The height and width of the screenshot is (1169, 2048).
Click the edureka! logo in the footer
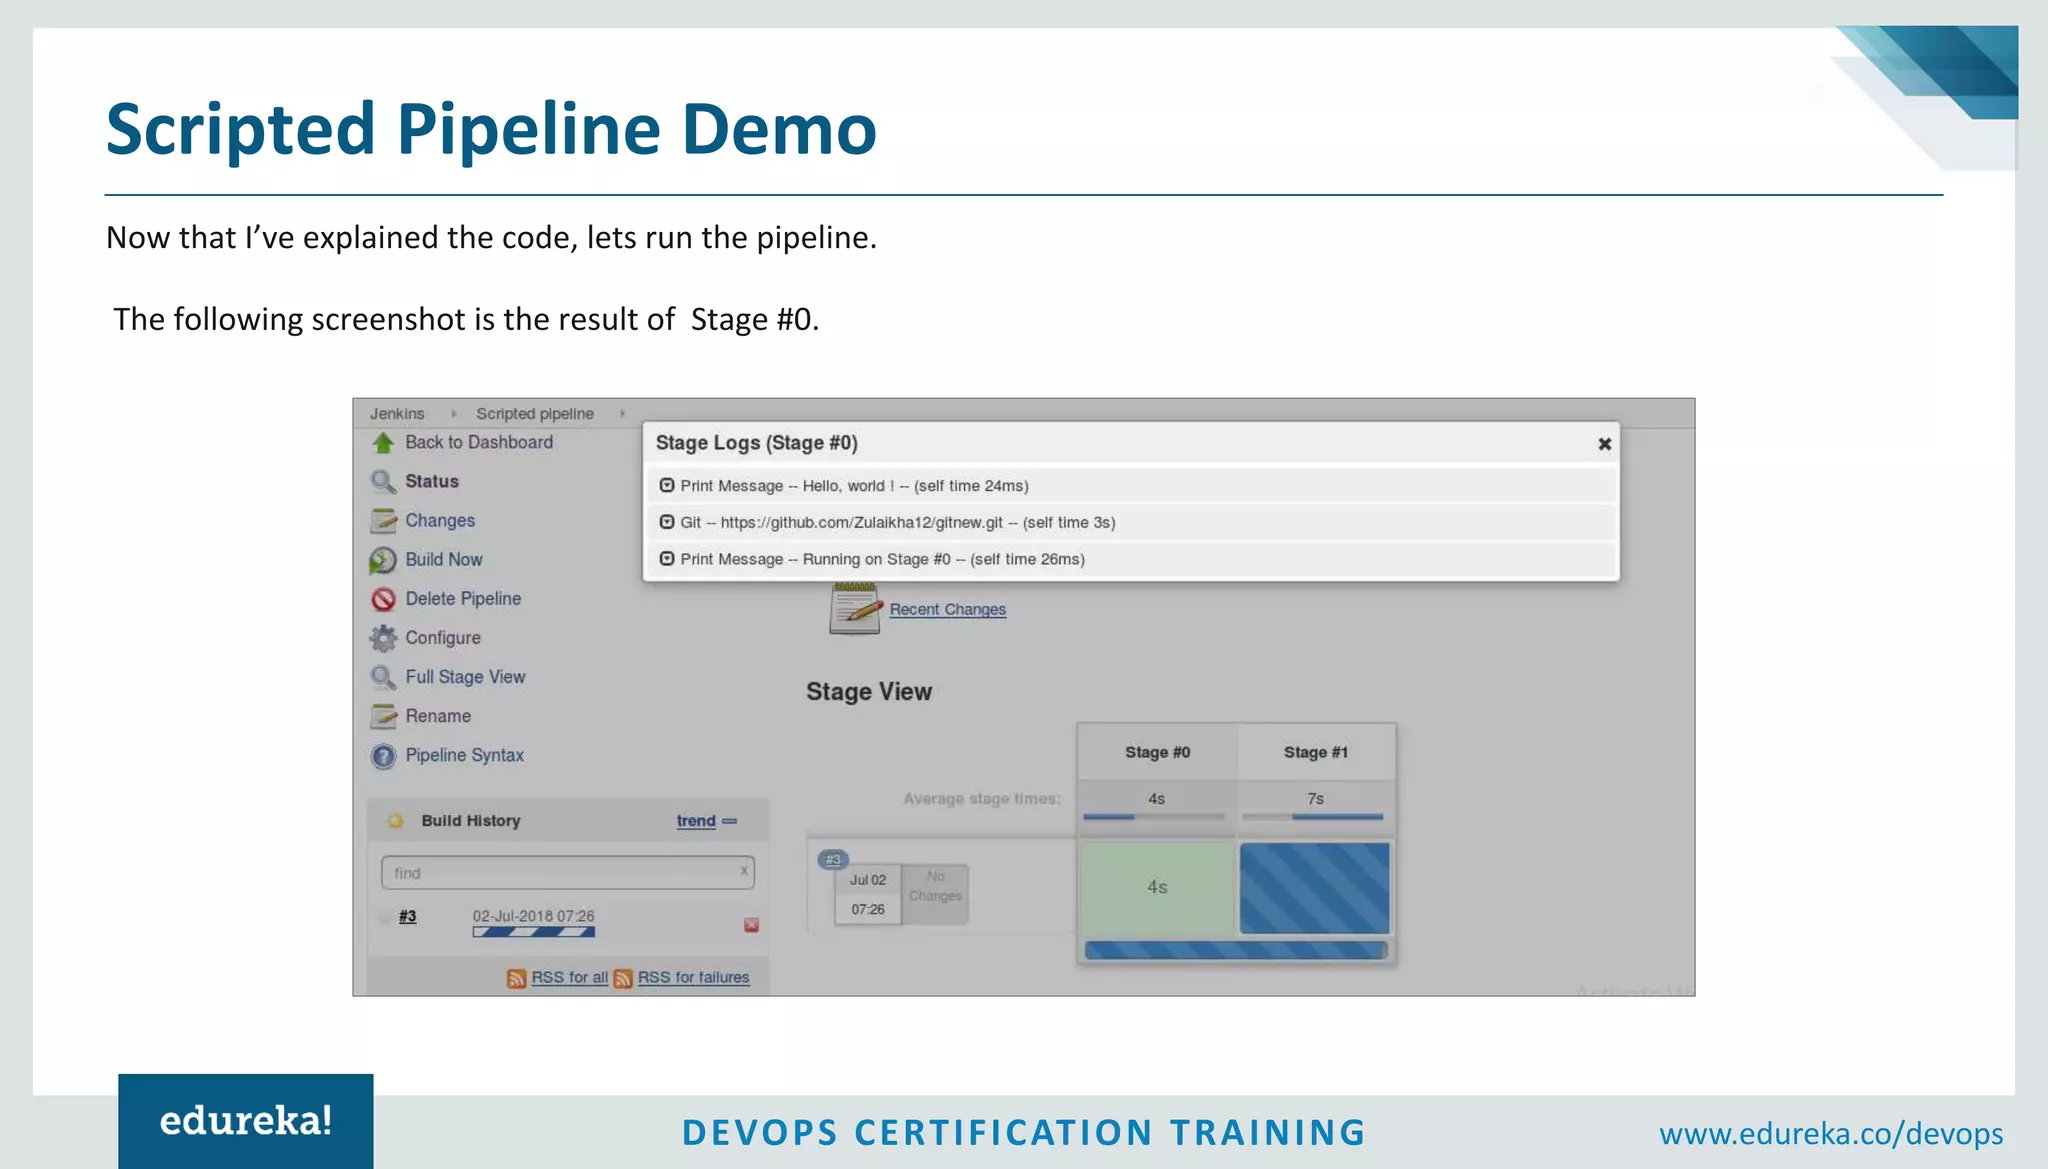point(246,1121)
